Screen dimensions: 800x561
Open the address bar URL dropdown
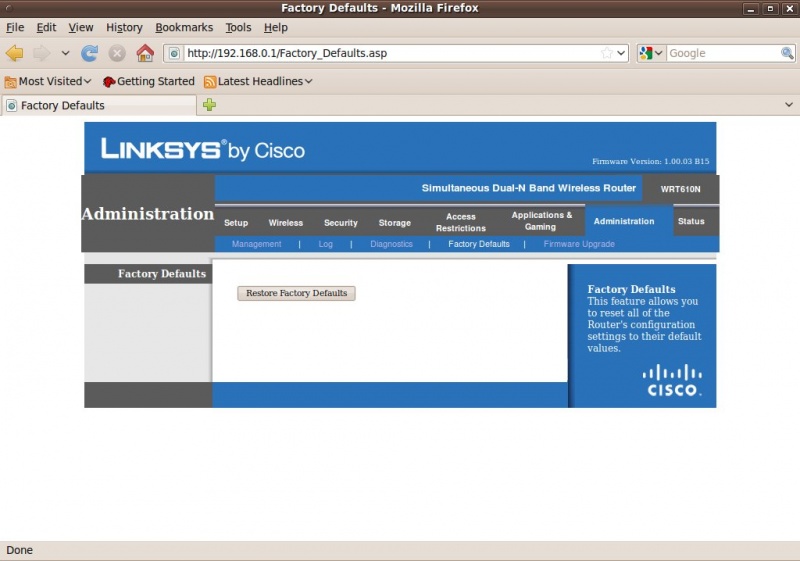point(621,53)
